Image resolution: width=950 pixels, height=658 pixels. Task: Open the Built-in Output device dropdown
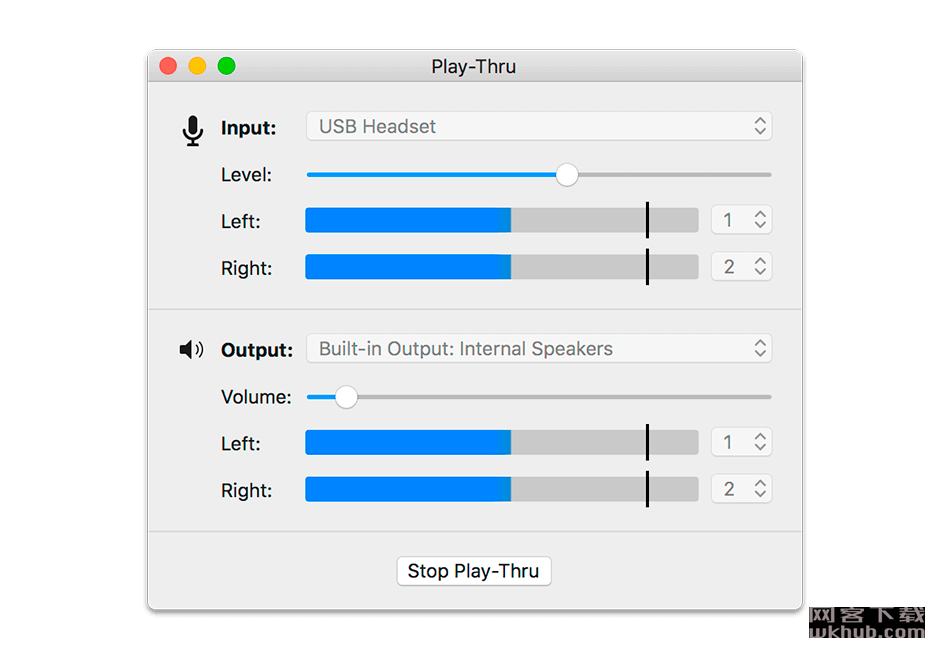539,348
